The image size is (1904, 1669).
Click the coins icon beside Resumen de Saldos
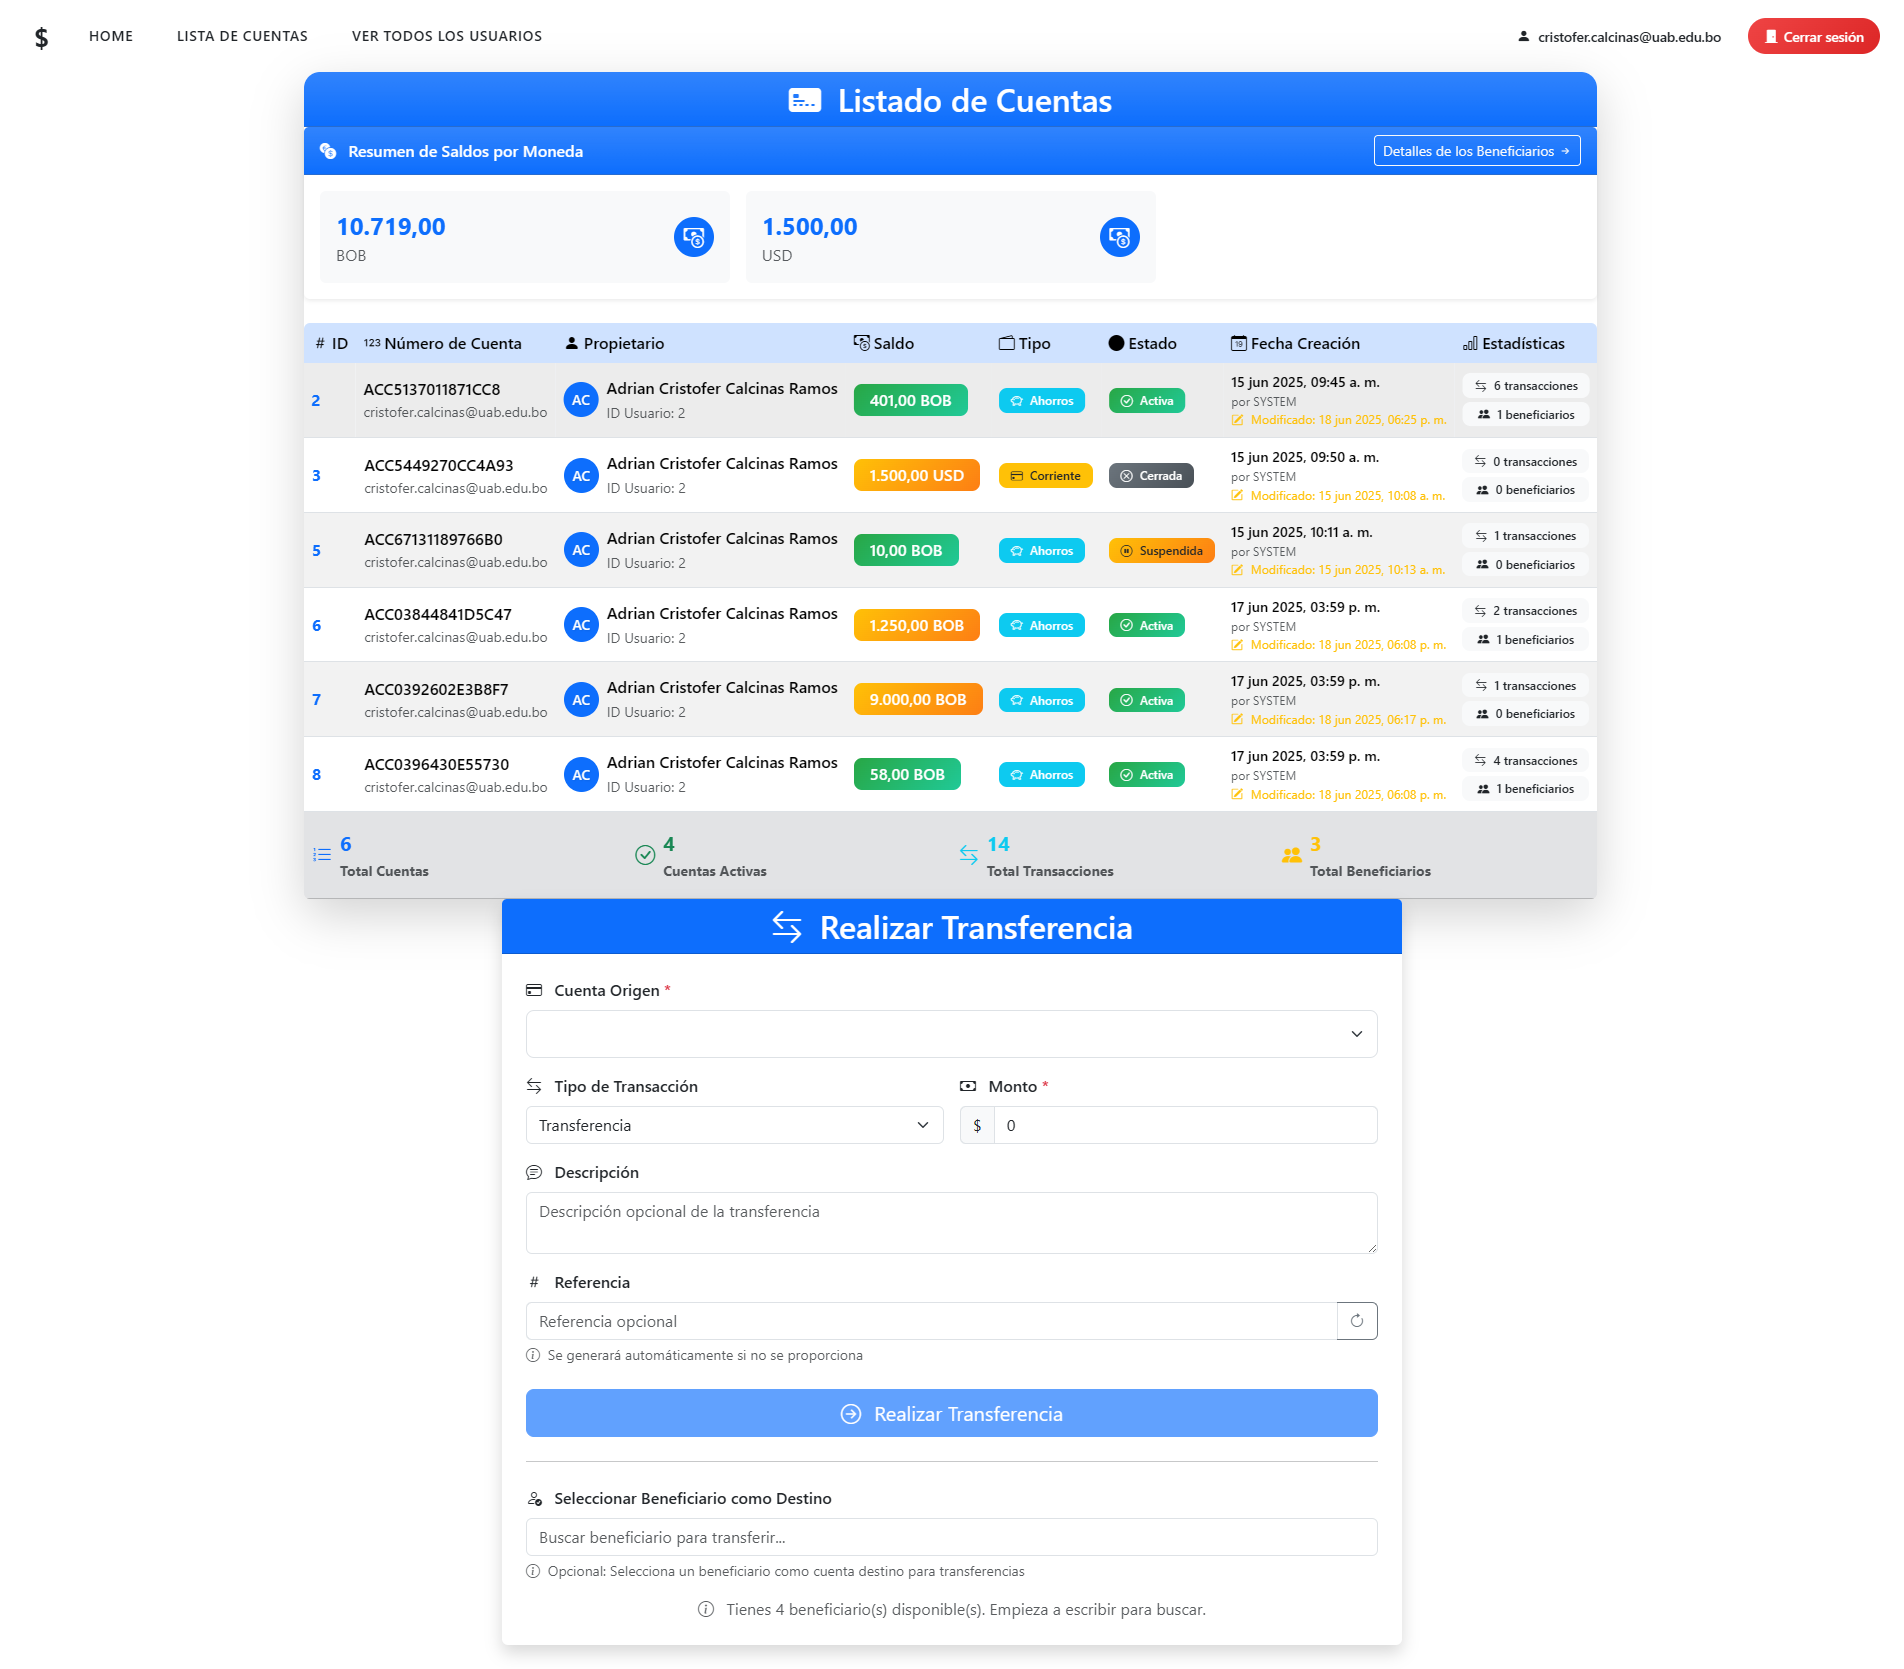[x=328, y=151]
